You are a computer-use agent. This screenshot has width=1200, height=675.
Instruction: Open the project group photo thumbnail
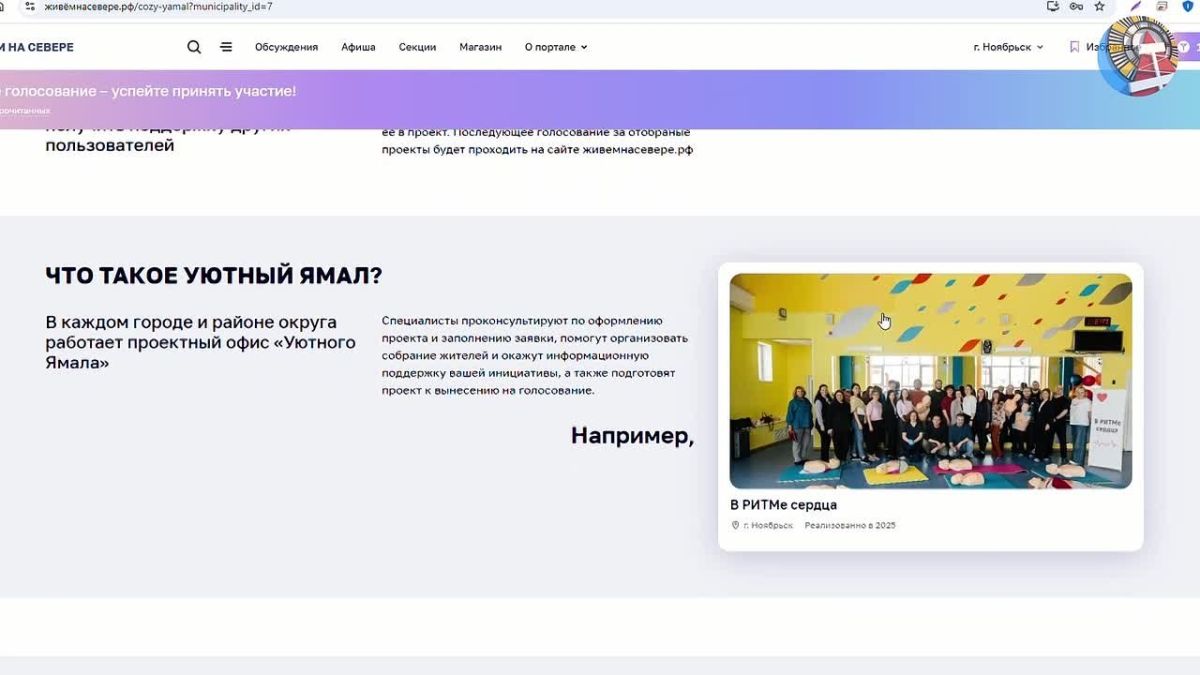coord(931,381)
